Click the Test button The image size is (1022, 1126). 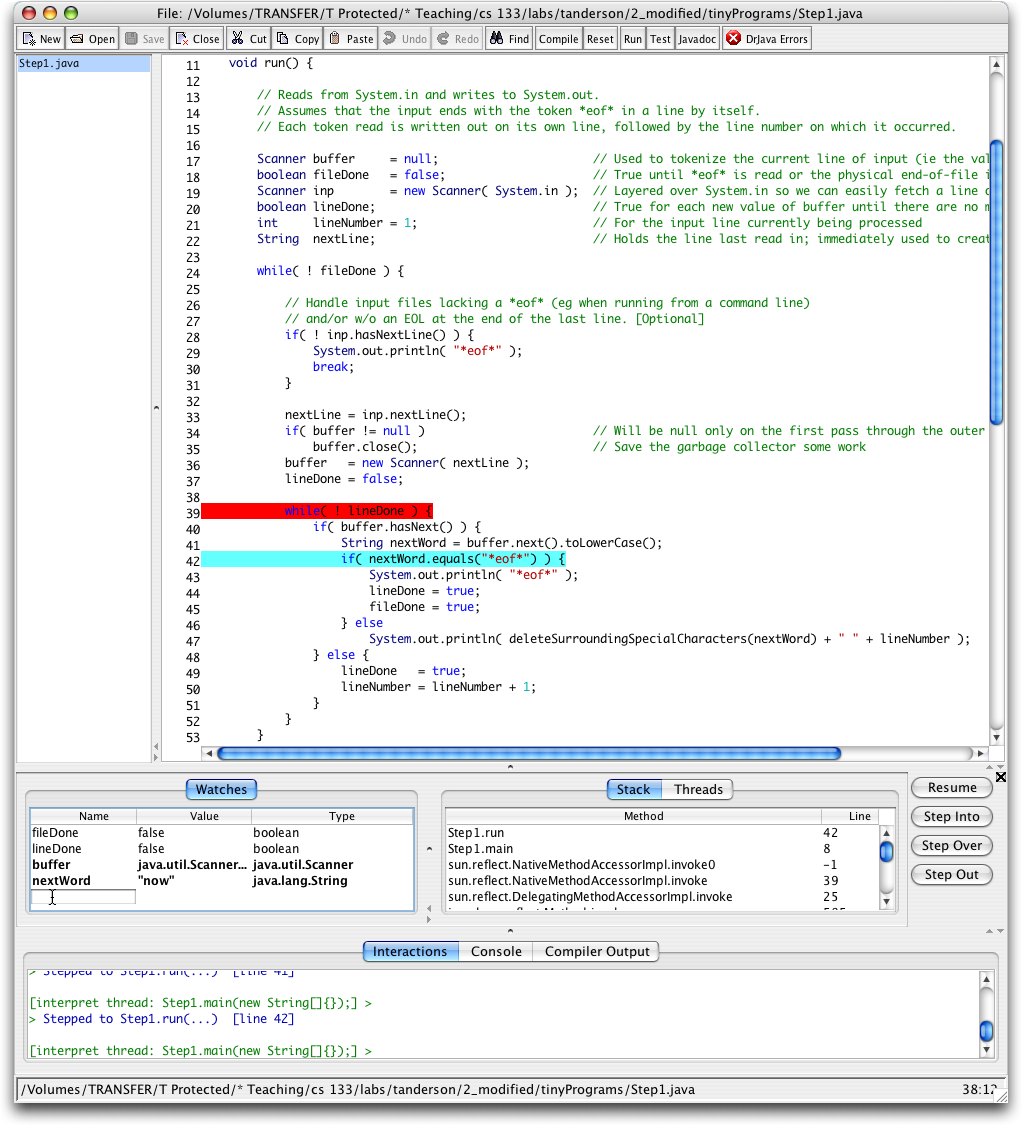[x=660, y=39]
